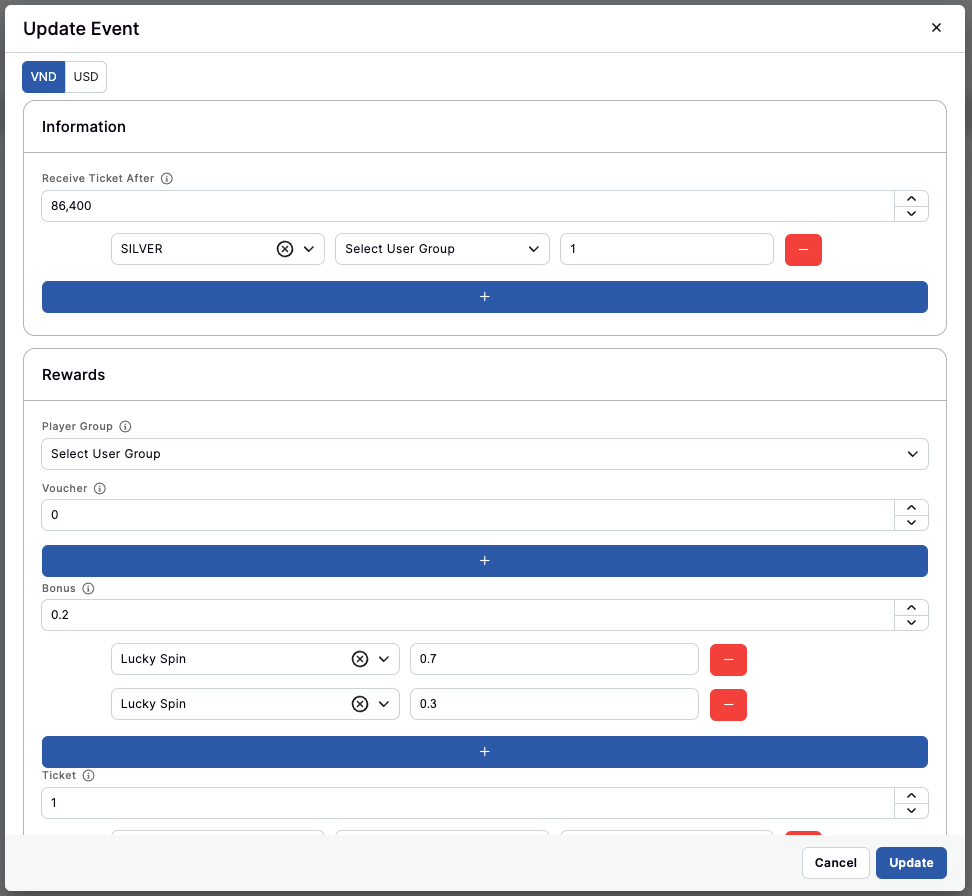Click info icon next to Receive Ticket After
Viewport: 972px width, 896px height.
pyautogui.click(x=167, y=179)
